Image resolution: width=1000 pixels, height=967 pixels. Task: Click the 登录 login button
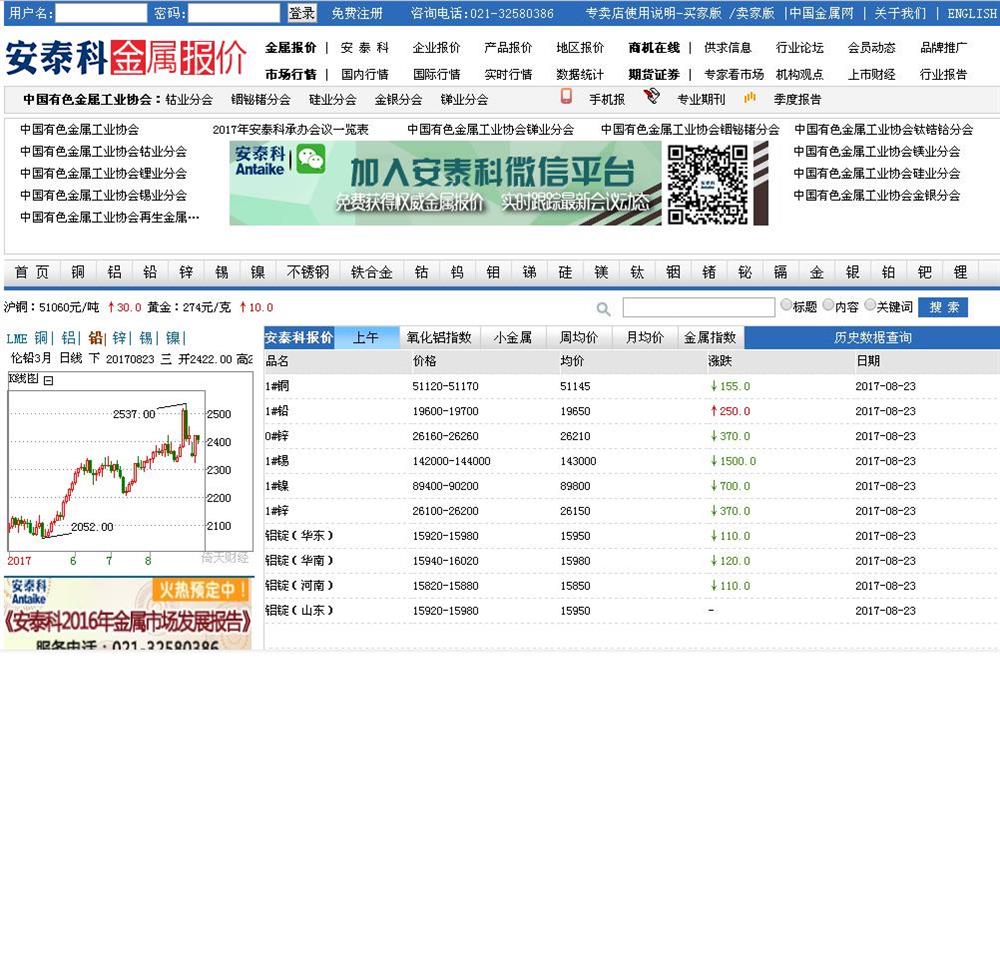(302, 13)
